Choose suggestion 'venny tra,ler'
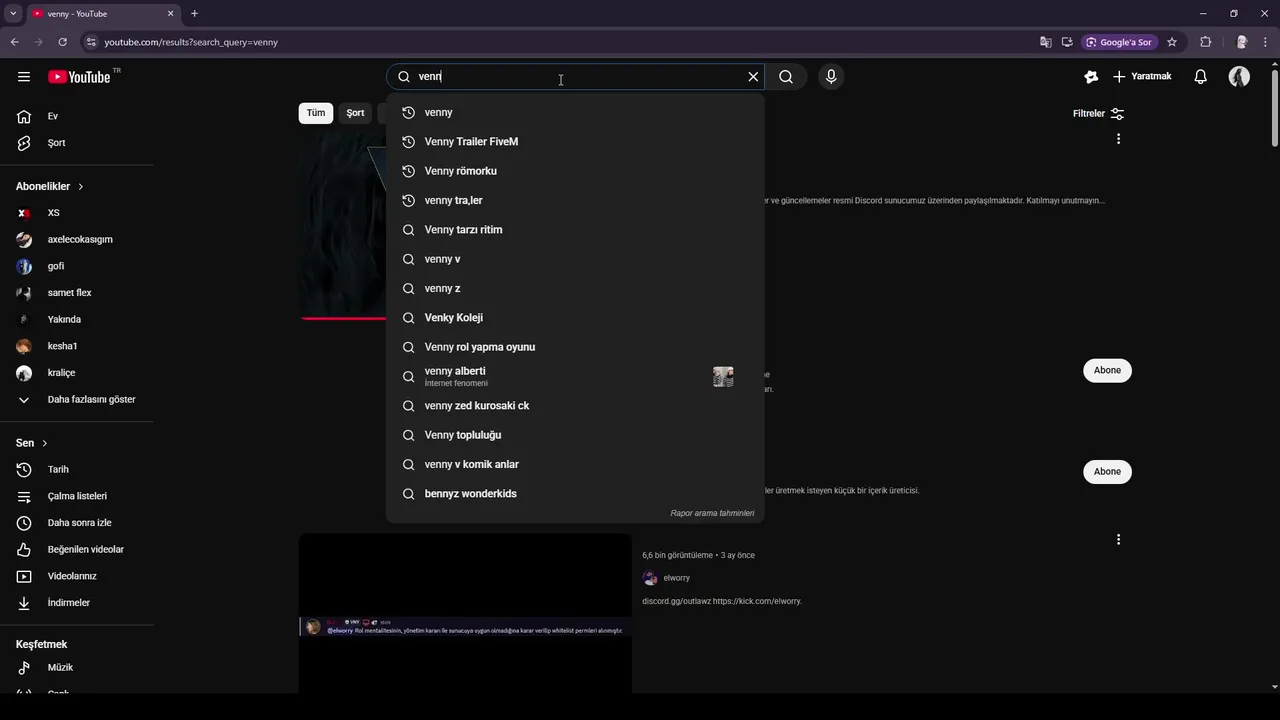This screenshot has height=720, width=1280. pos(575,201)
